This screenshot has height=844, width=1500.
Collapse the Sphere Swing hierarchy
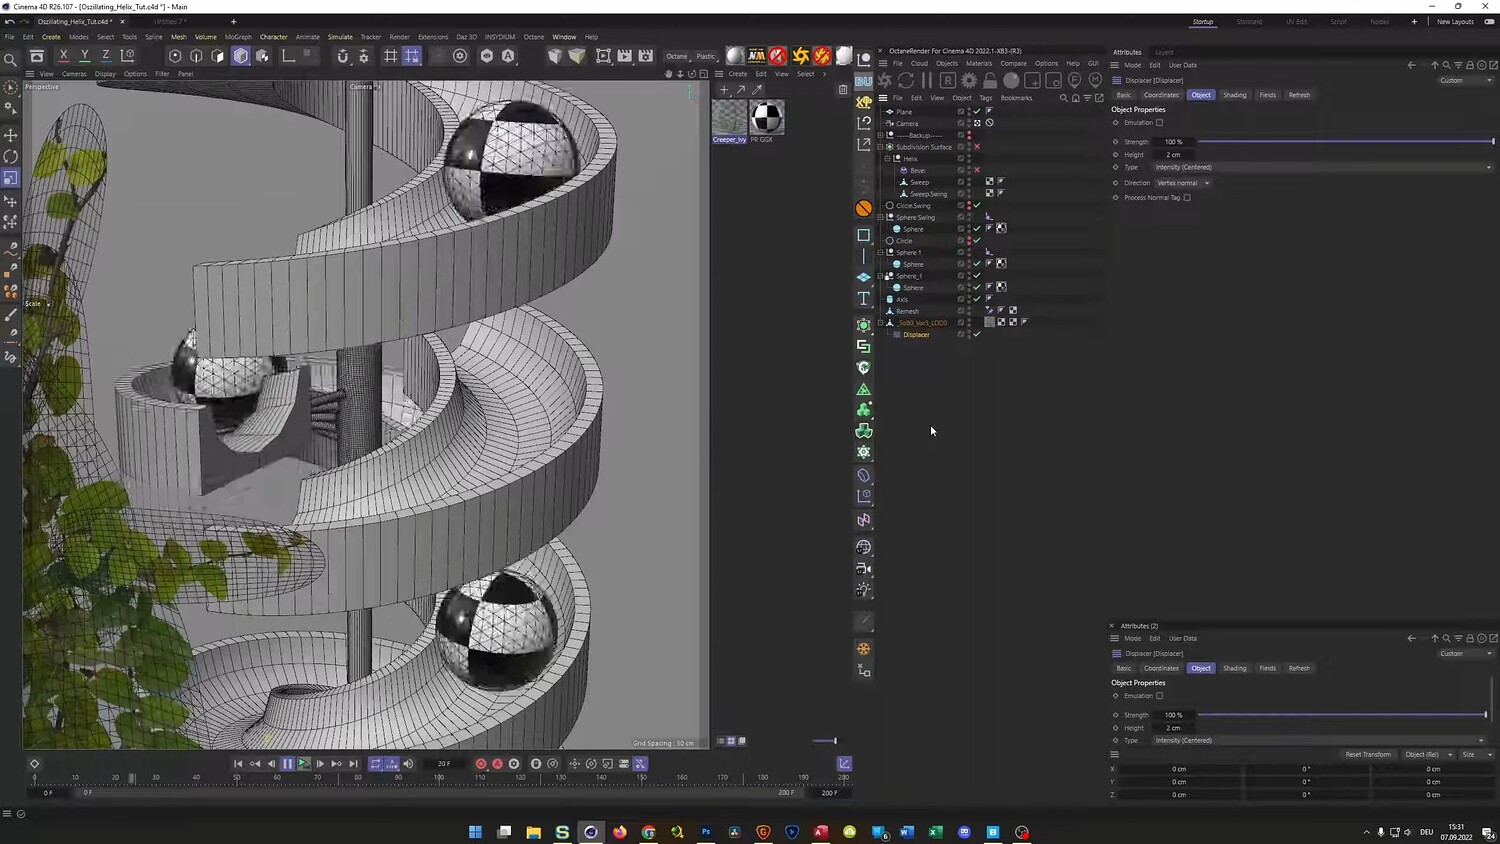pyautogui.click(x=880, y=217)
